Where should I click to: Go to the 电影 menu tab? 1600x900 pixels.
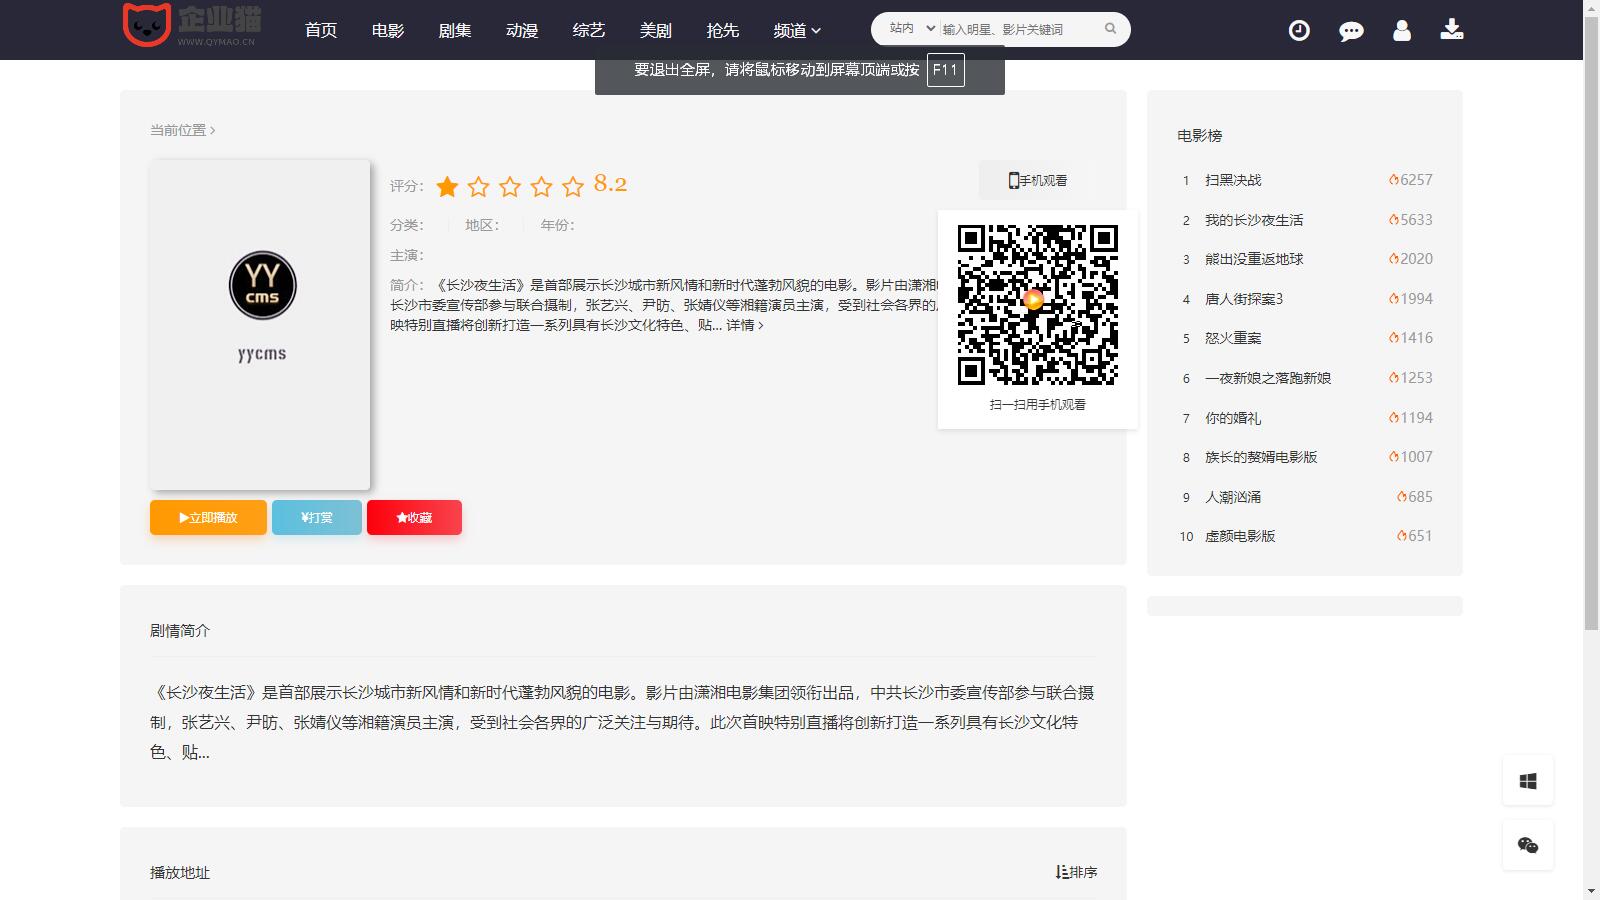pyautogui.click(x=388, y=30)
